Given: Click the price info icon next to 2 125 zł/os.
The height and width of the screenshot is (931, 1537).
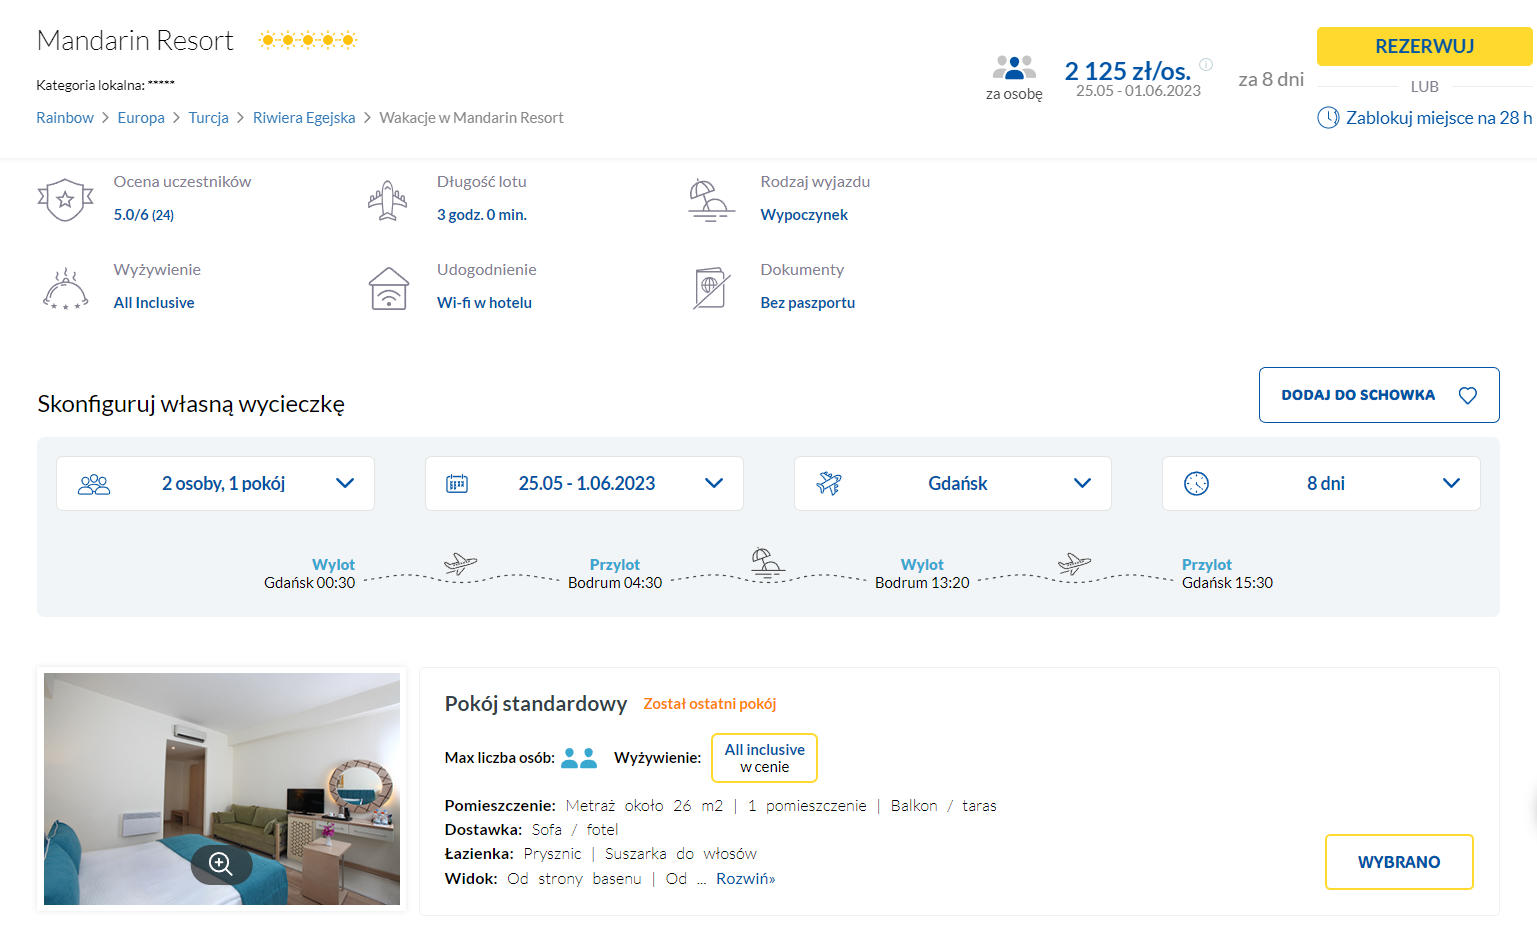Looking at the screenshot, I should (1206, 65).
